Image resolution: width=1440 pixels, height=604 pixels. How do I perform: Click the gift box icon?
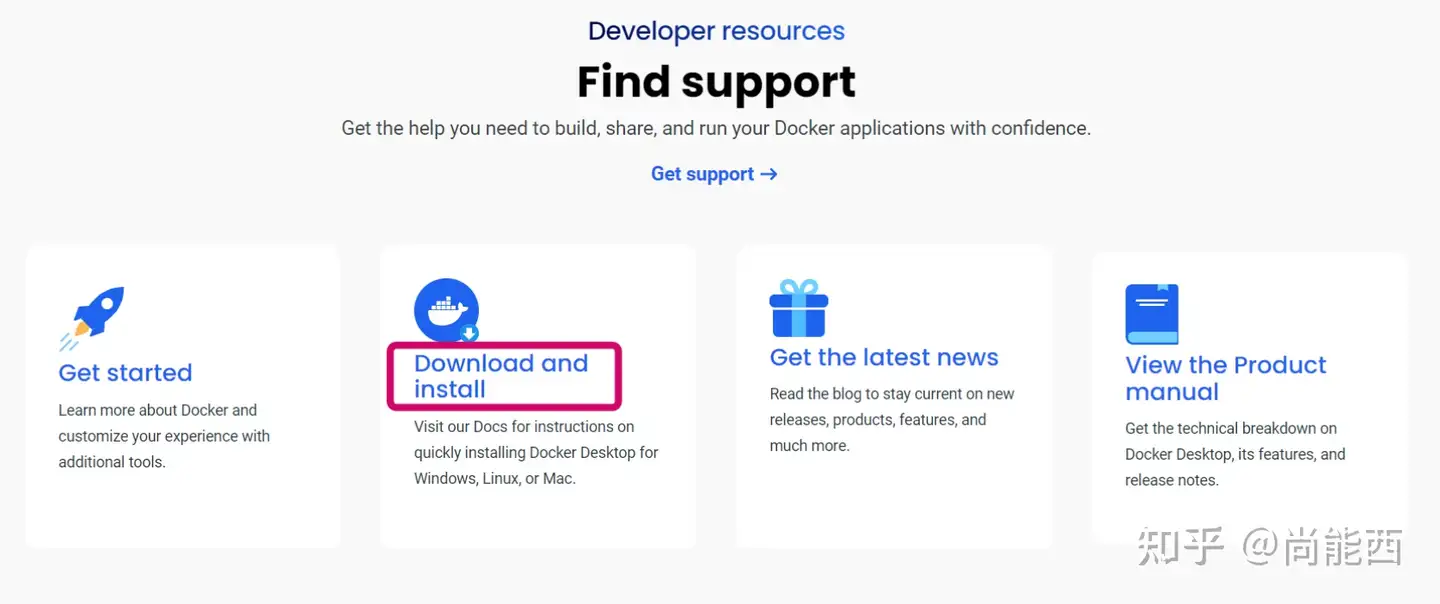coord(798,307)
